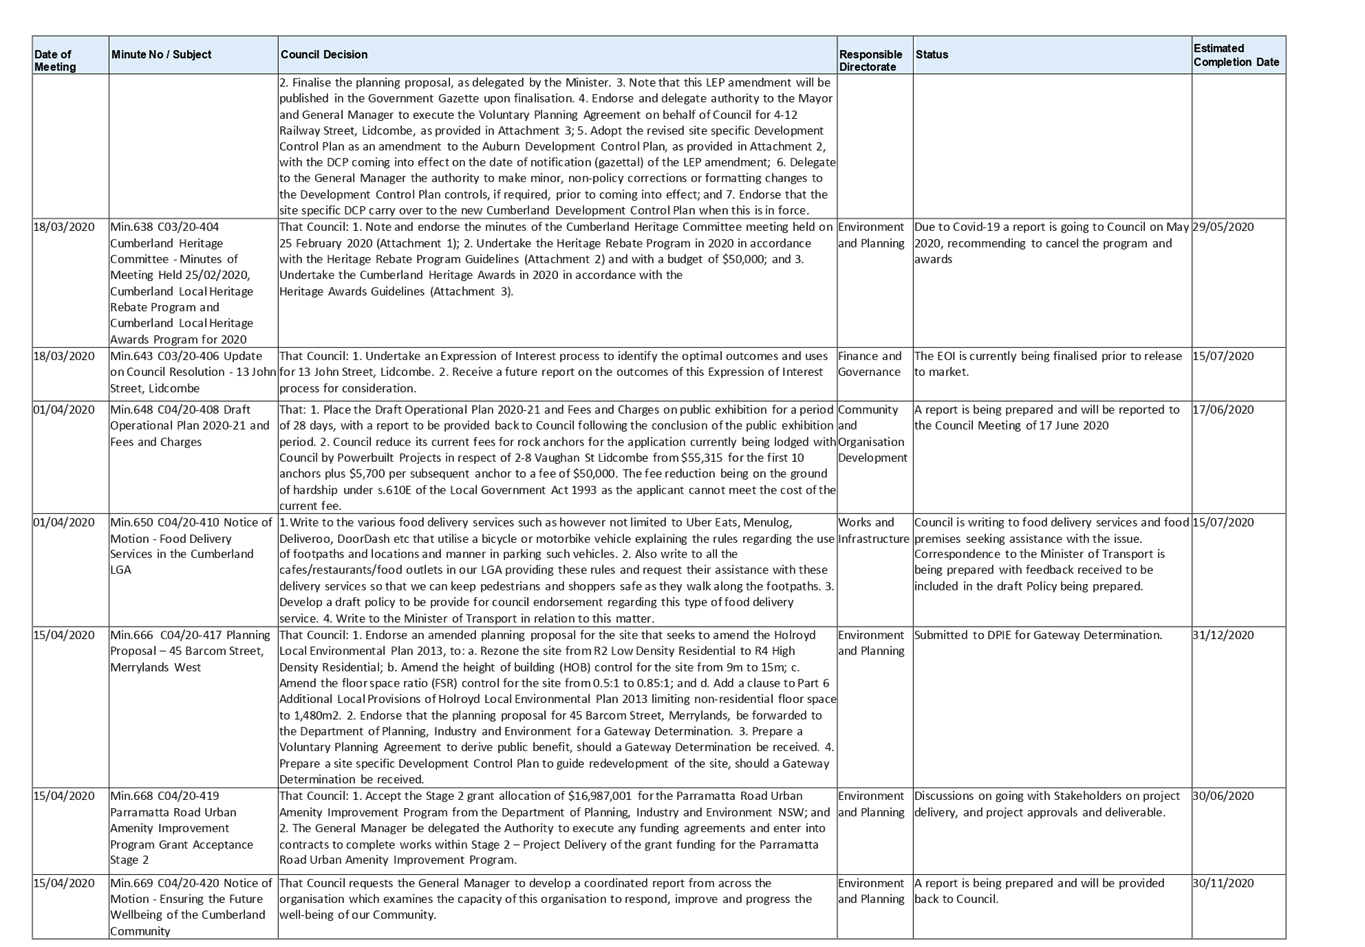Click completion date 29/05/2020
The height and width of the screenshot is (947, 1365).
pyautogui.click(x=1223, y=227)
